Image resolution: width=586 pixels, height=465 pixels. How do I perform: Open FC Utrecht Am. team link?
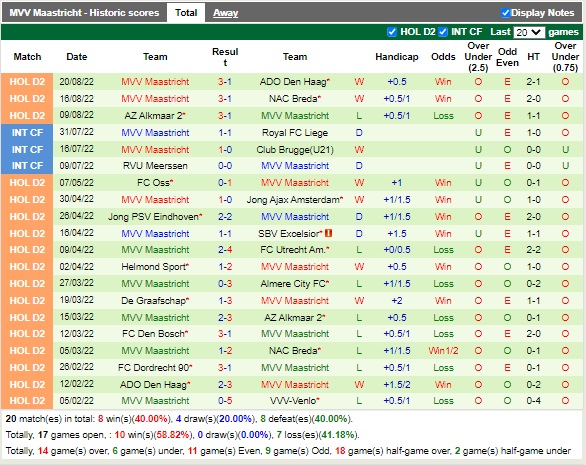coord(293,250)
